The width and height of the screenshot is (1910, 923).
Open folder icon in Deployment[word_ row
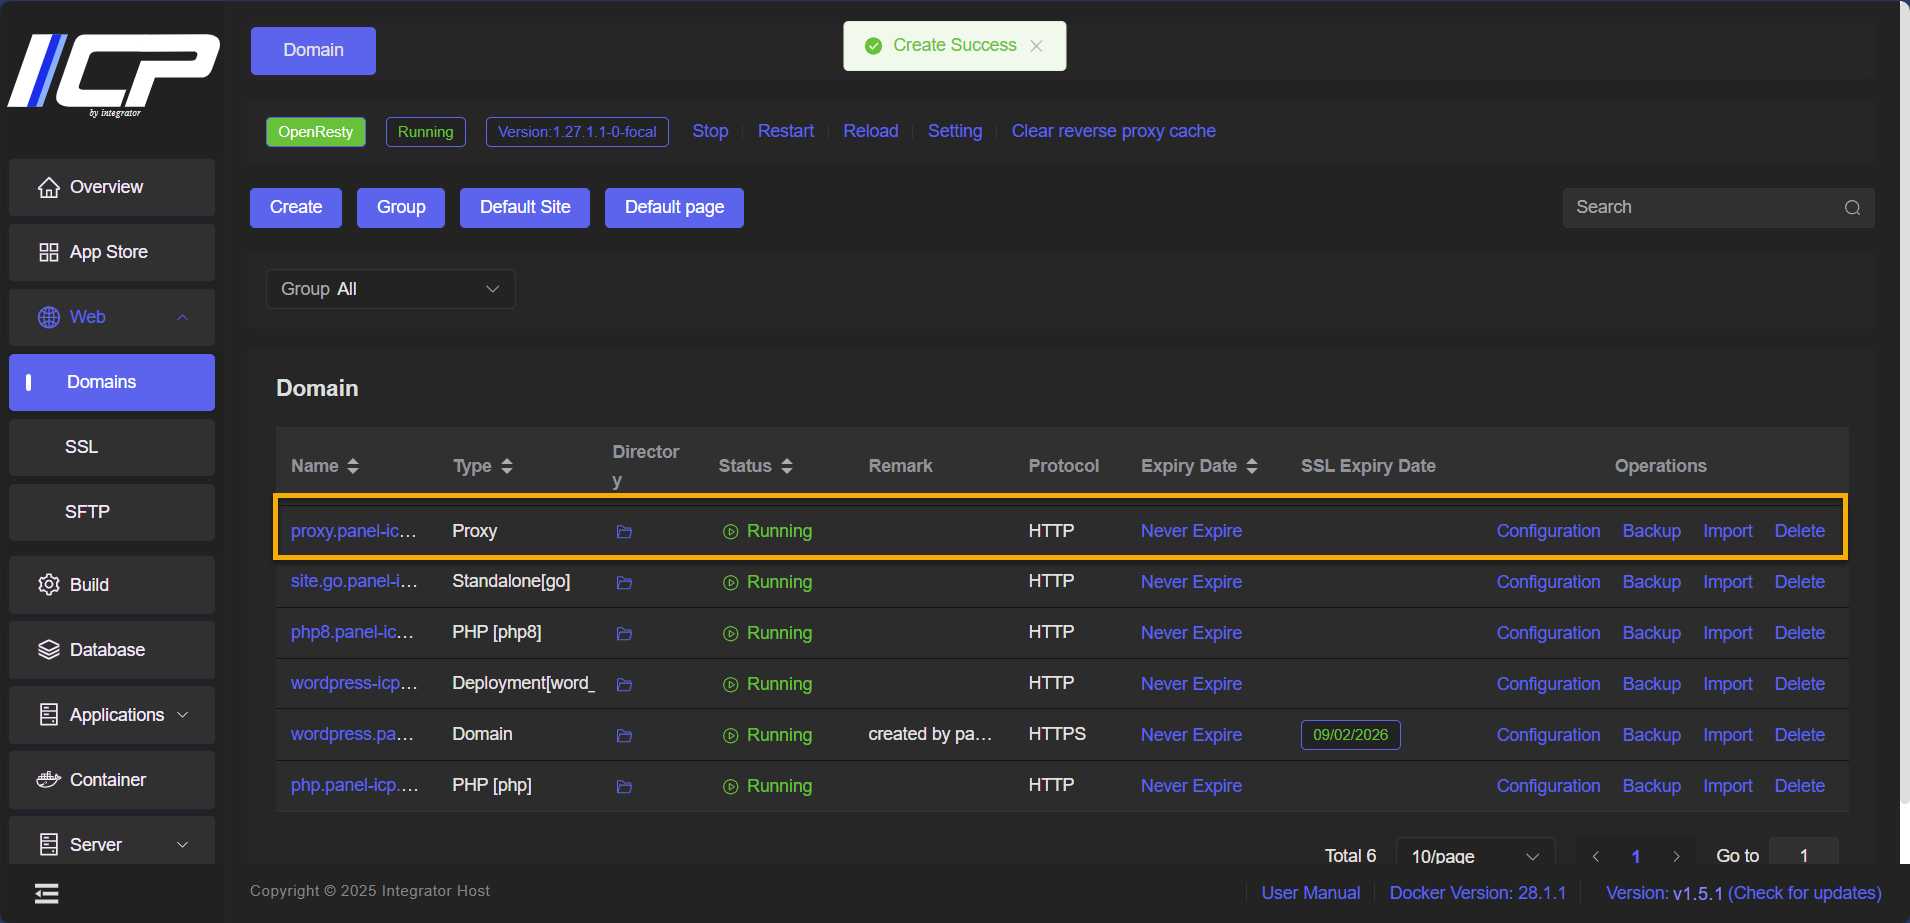pos(624,685)
